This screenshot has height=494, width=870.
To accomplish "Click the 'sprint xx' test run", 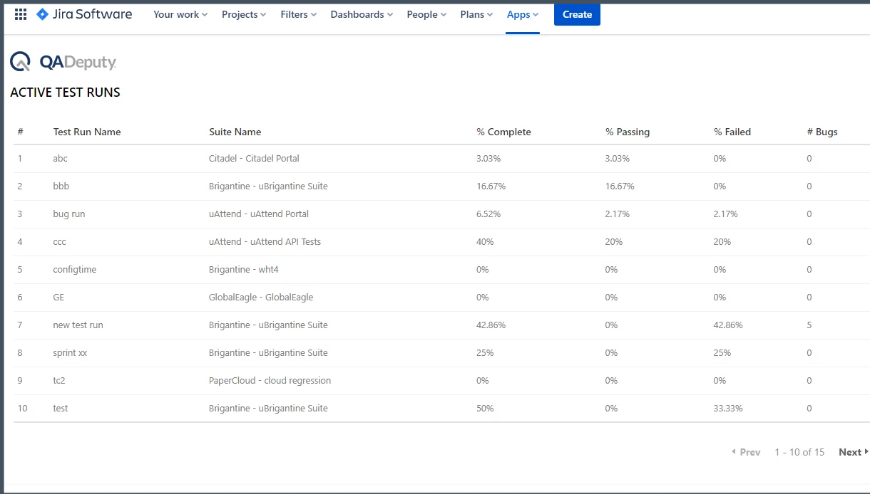I will coord(73,352).
